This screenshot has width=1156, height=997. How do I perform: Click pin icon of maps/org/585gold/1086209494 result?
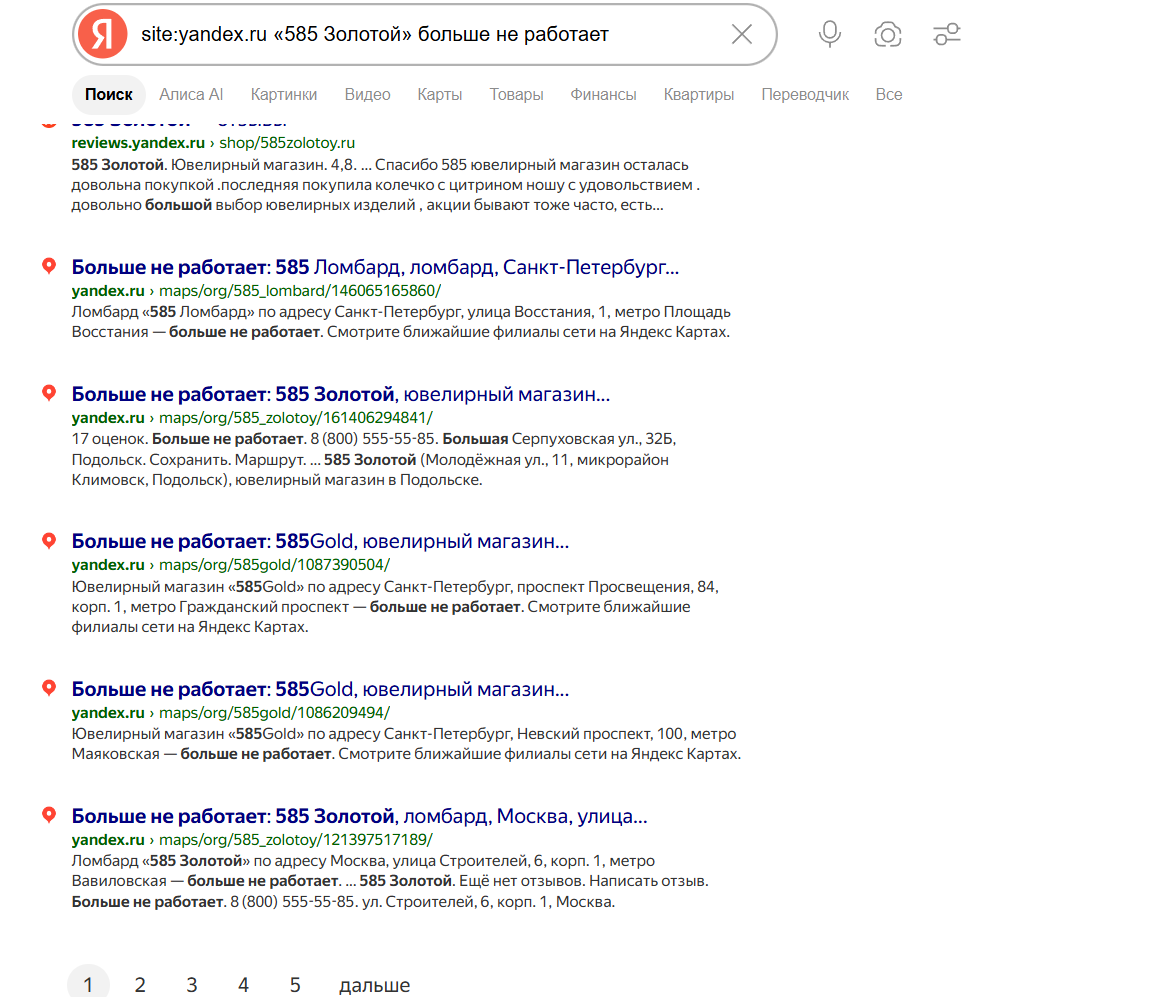coord(49,688)
